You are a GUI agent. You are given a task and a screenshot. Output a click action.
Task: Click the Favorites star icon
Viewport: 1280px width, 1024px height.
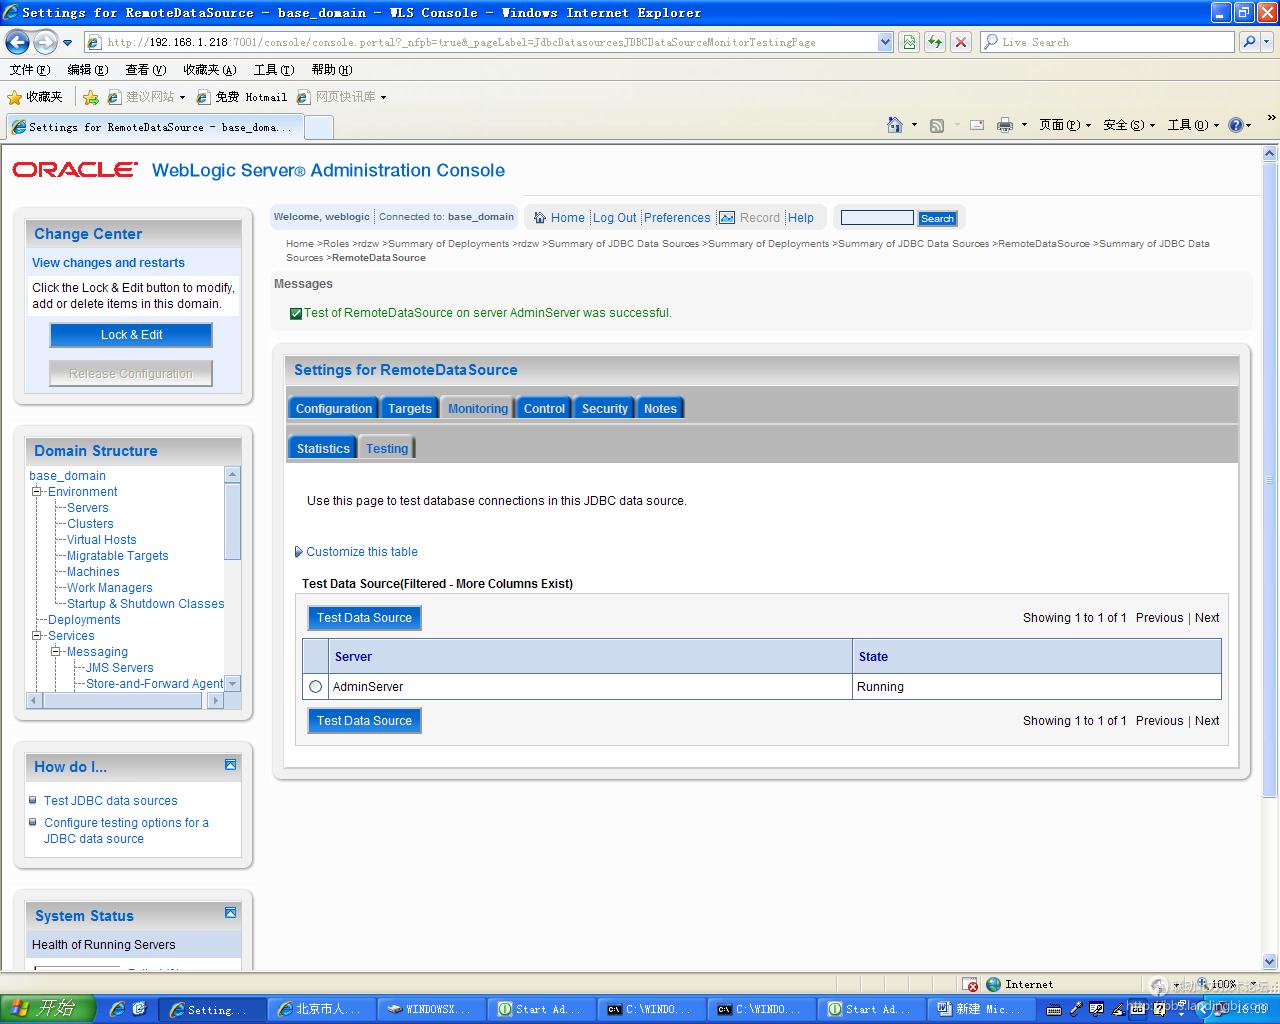coord(15,97)
